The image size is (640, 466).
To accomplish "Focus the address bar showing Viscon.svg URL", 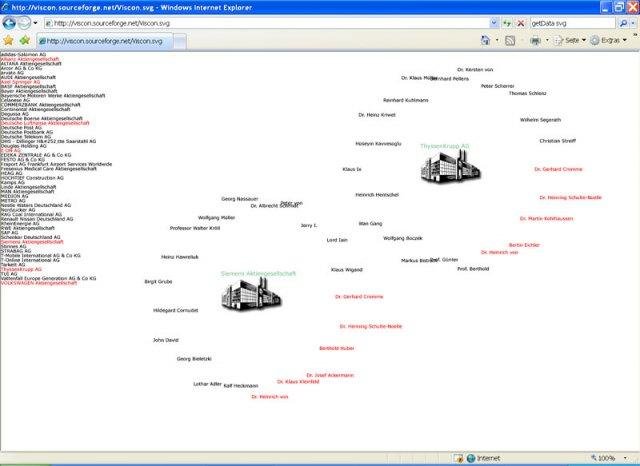I will (267, 23).
